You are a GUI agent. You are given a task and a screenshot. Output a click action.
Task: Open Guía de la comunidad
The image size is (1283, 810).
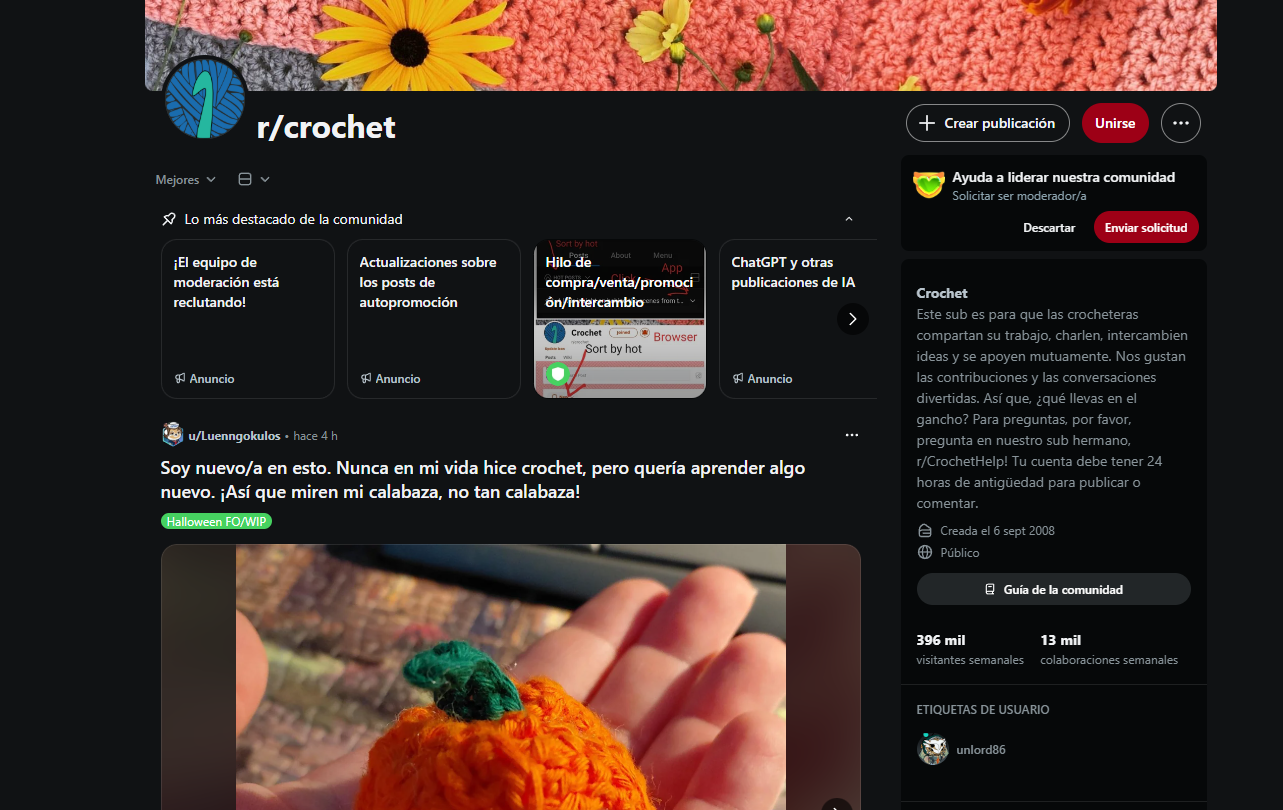[x=1054, y=589]
